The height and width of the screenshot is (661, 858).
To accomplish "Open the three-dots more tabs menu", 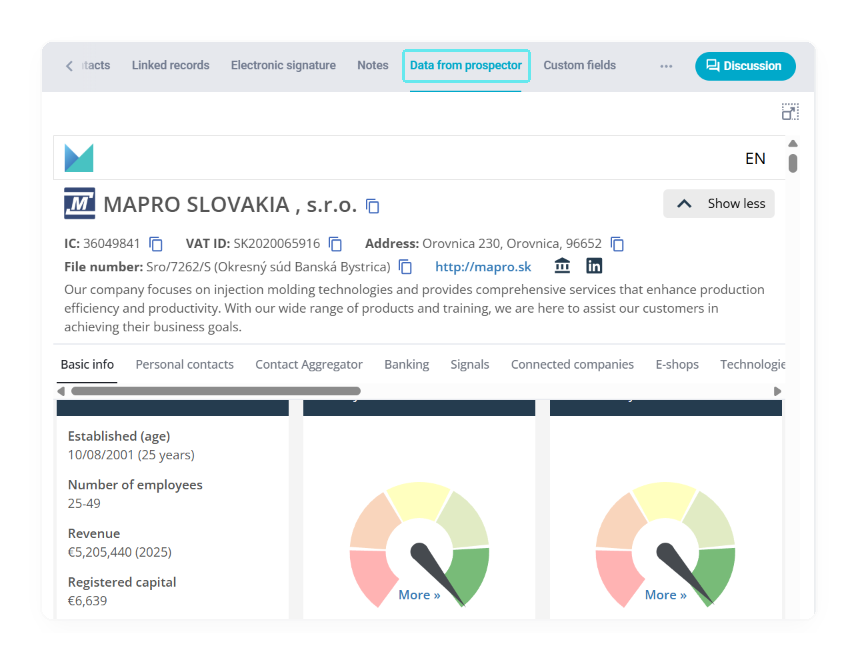I will 666,66.
